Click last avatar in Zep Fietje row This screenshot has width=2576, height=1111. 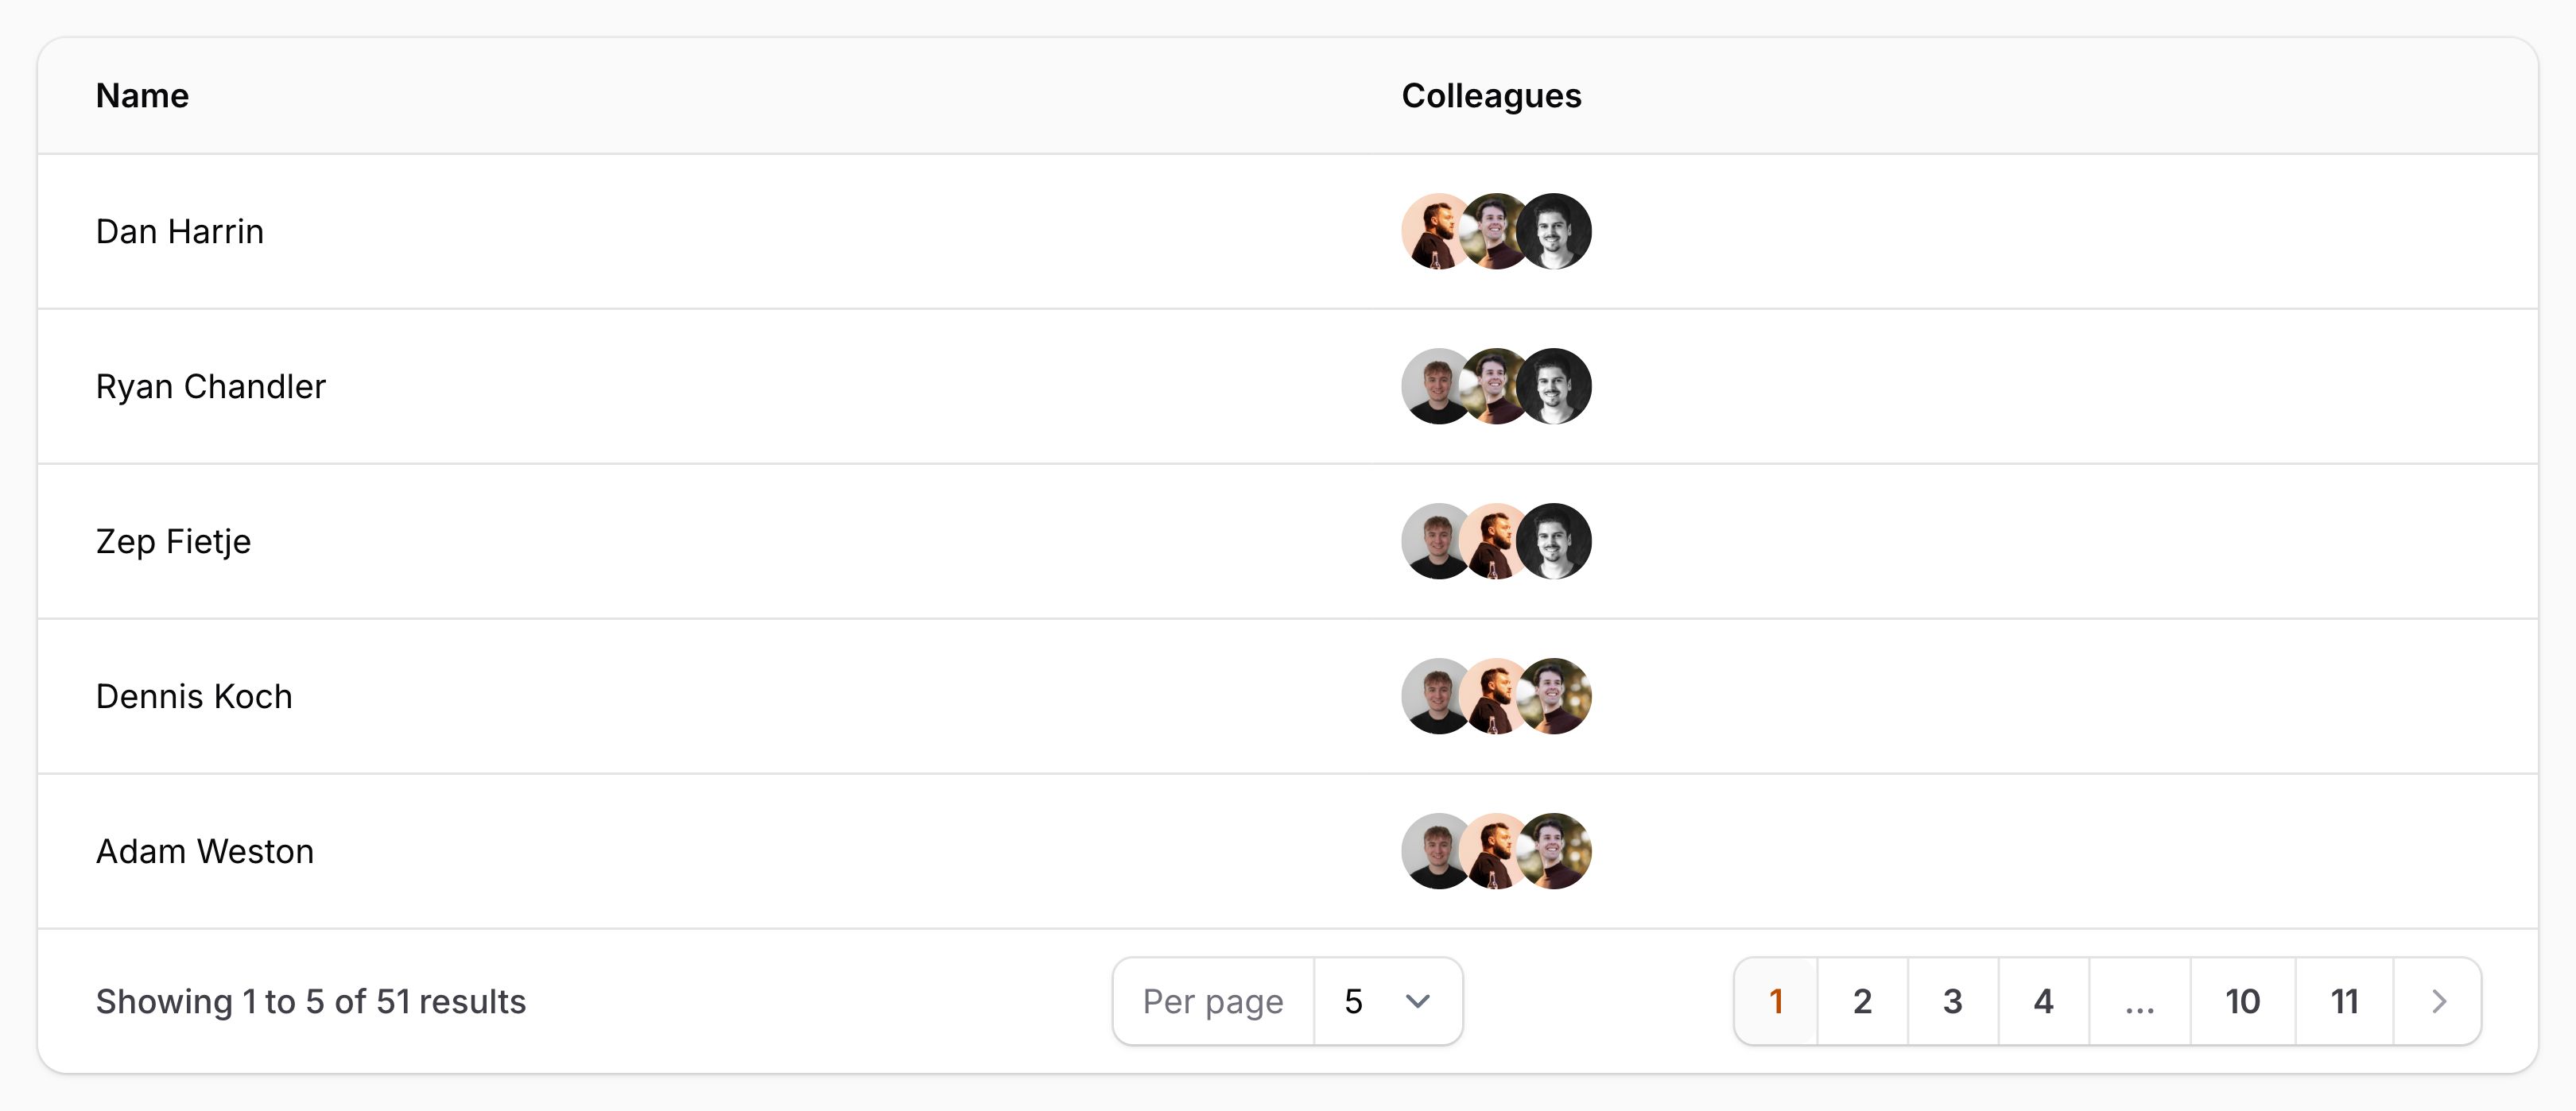pyautogui.click(x=1555, y=541)
